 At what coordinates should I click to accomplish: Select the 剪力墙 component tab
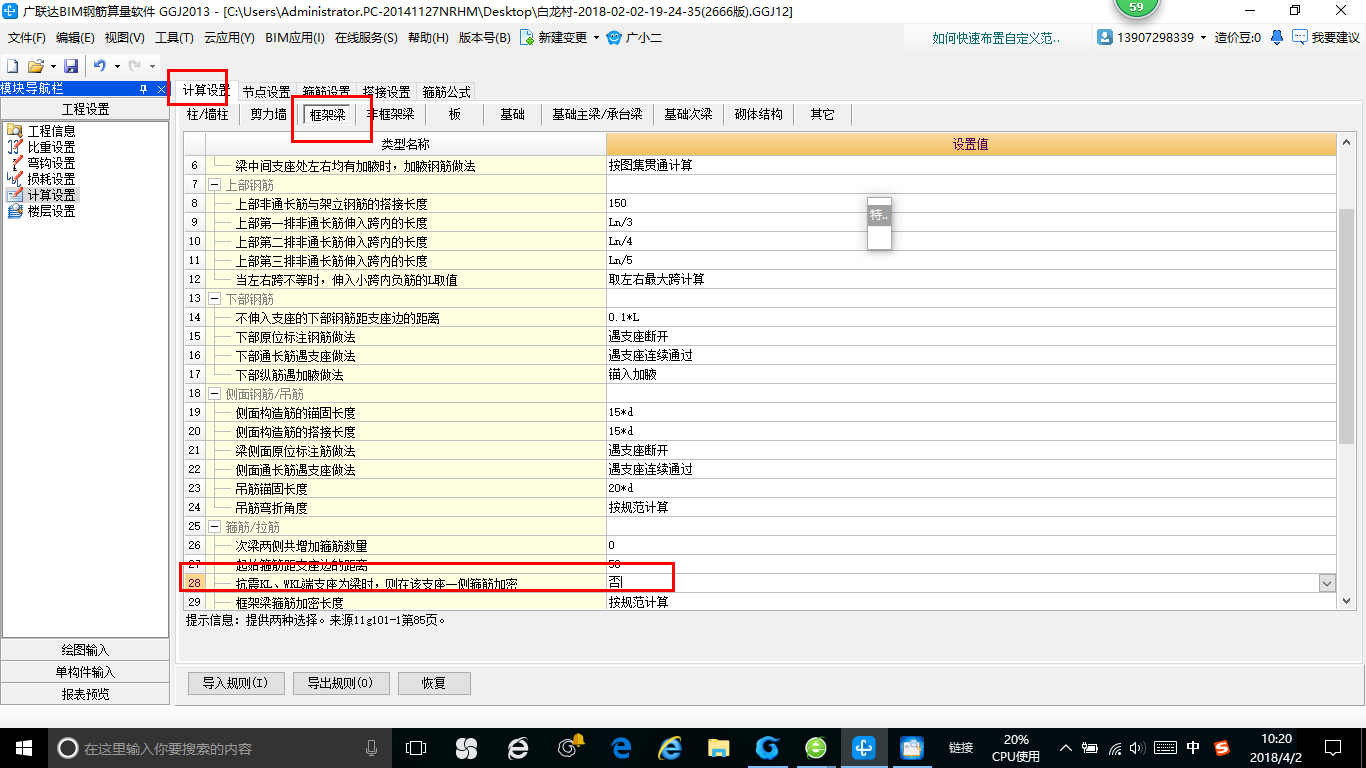(268, 114)
